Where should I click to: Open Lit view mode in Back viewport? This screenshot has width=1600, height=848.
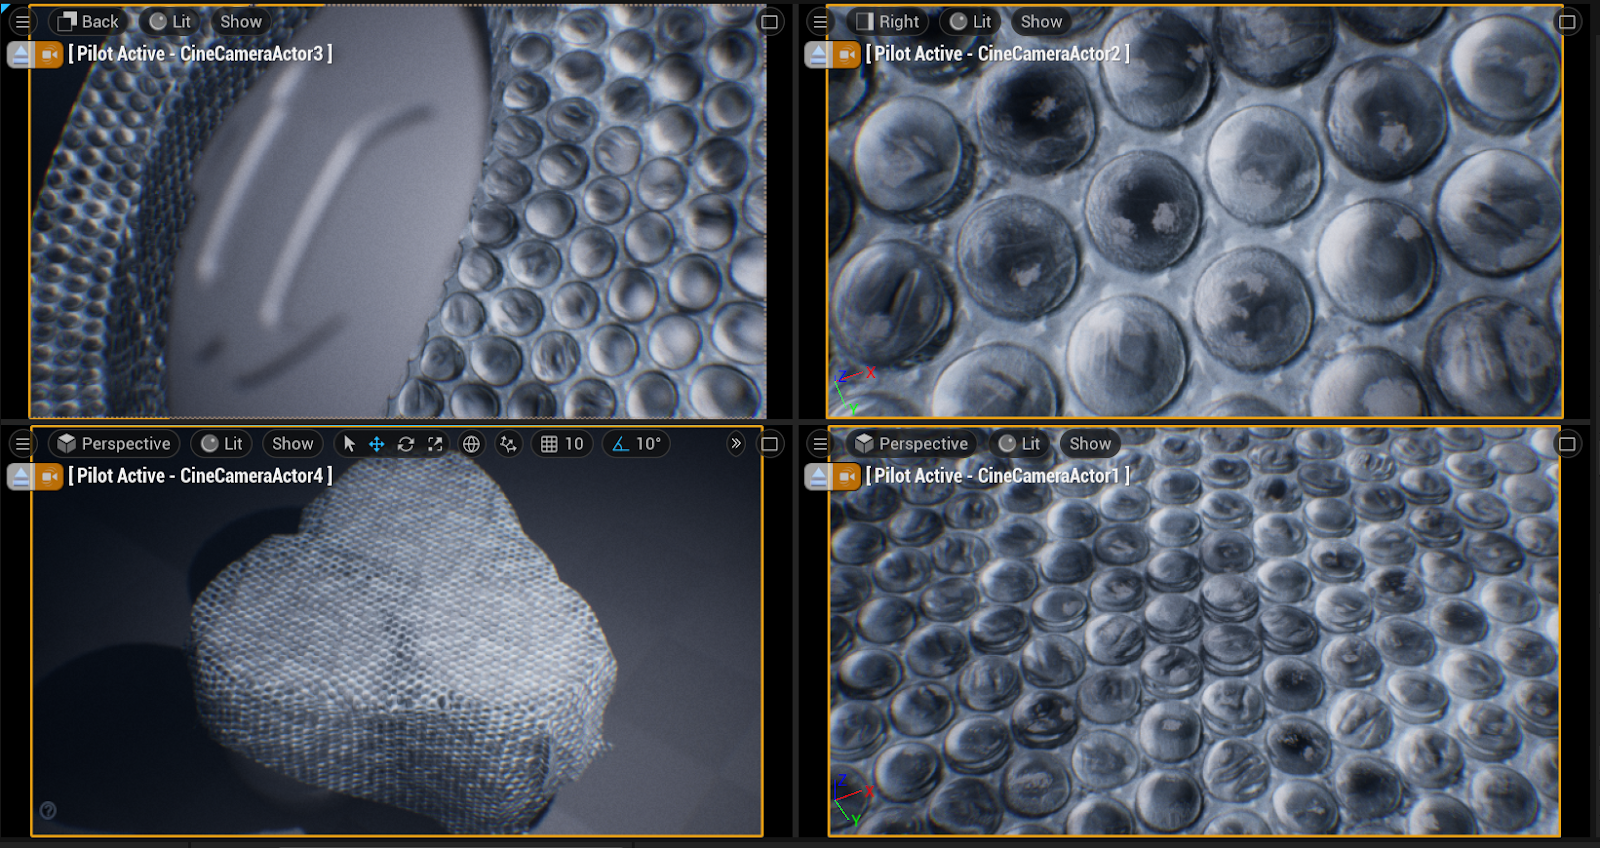pyautogui.click(x=170, y=21)
